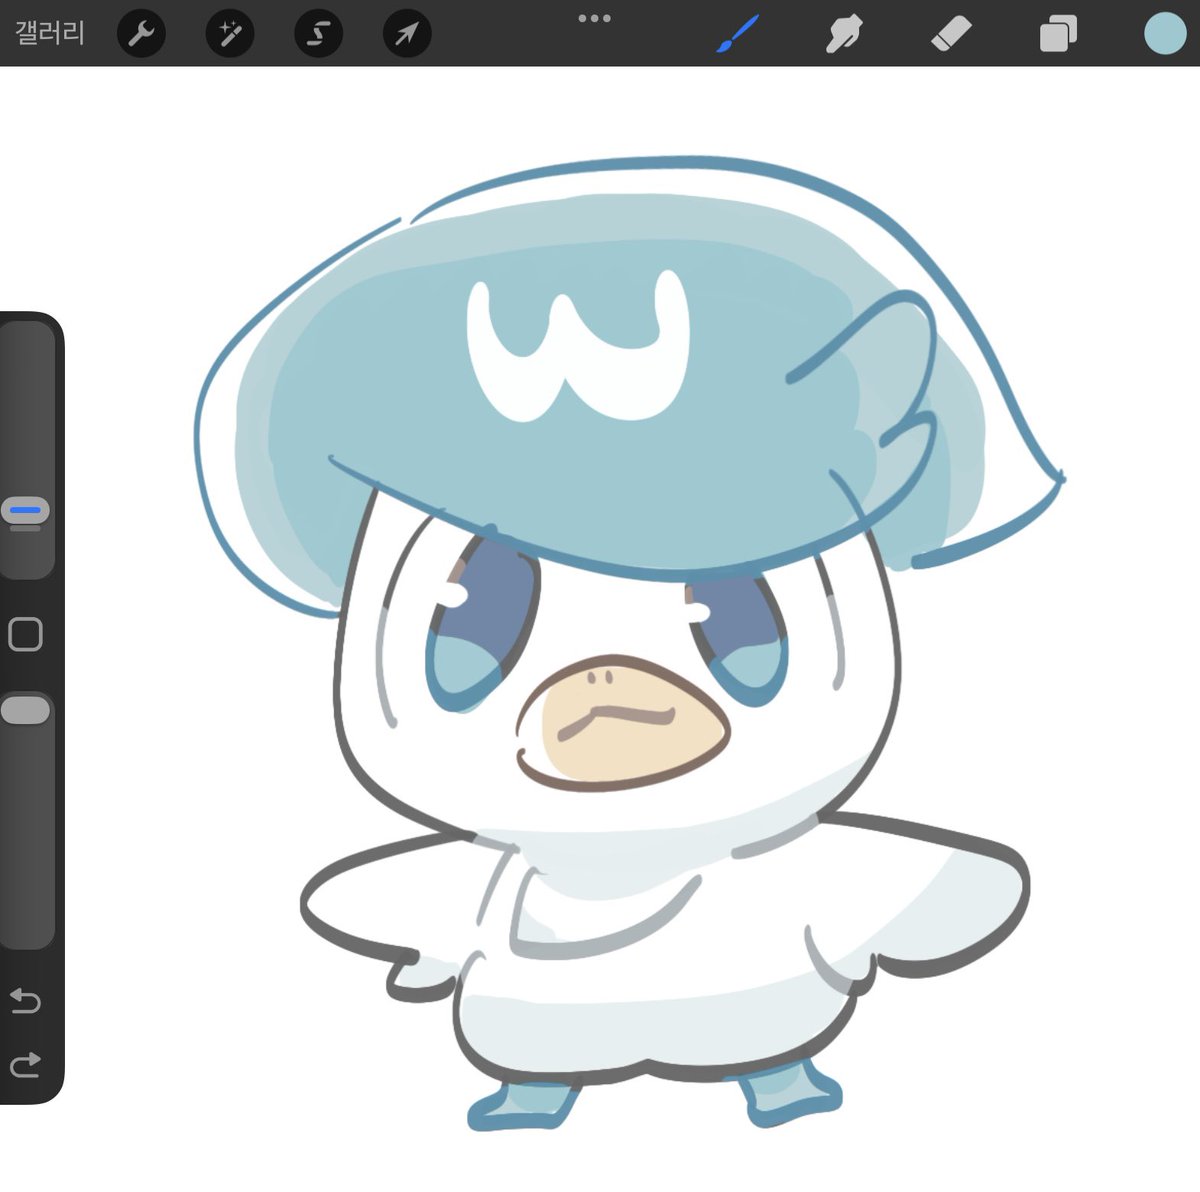Activate the Transform arrow tool
This screenshot has width=1200, height=1192.
(x=407, y=34)
